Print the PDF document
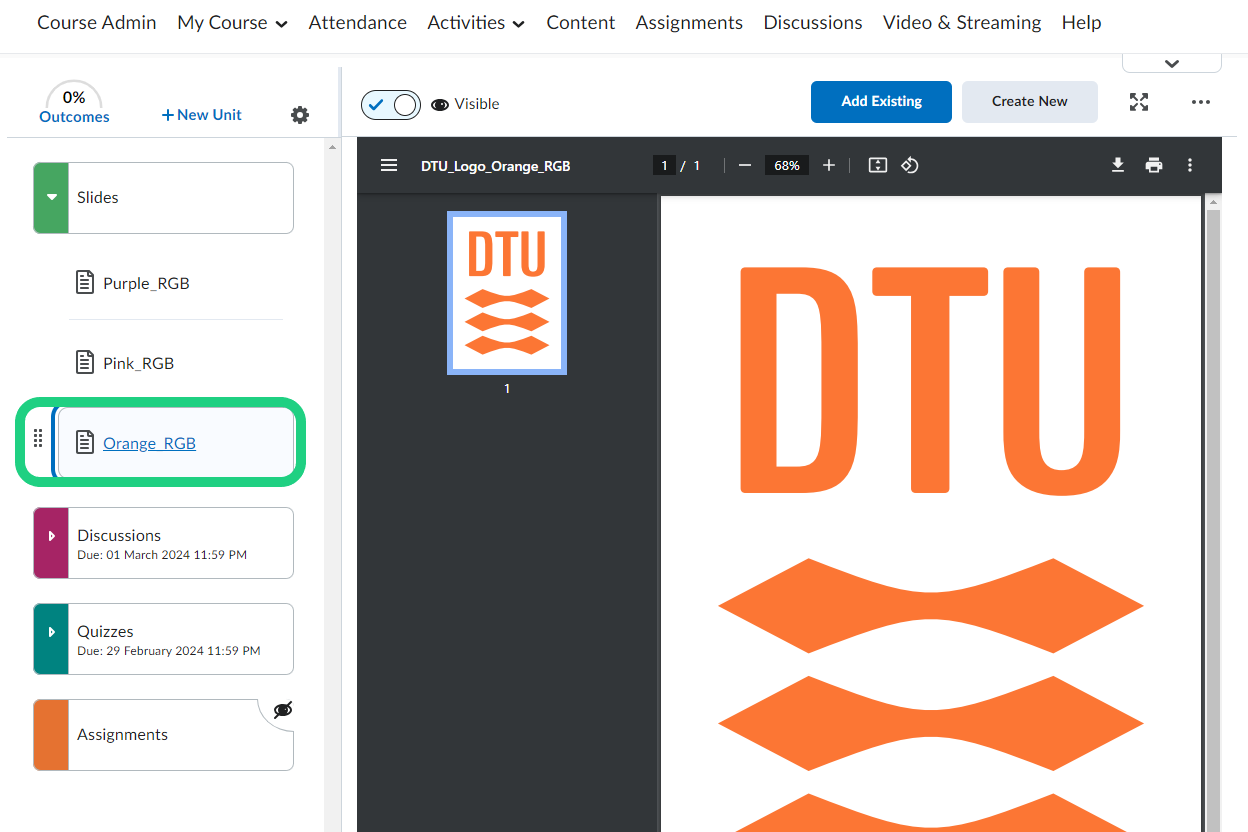Viewport: 1248px width, 832px height. [1154, 166]
